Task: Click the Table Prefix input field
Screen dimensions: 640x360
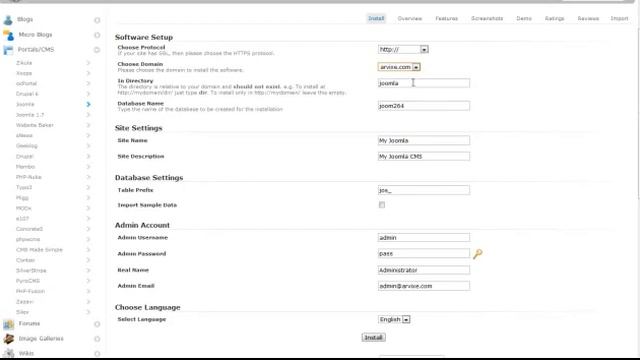Action: (424, 190)
